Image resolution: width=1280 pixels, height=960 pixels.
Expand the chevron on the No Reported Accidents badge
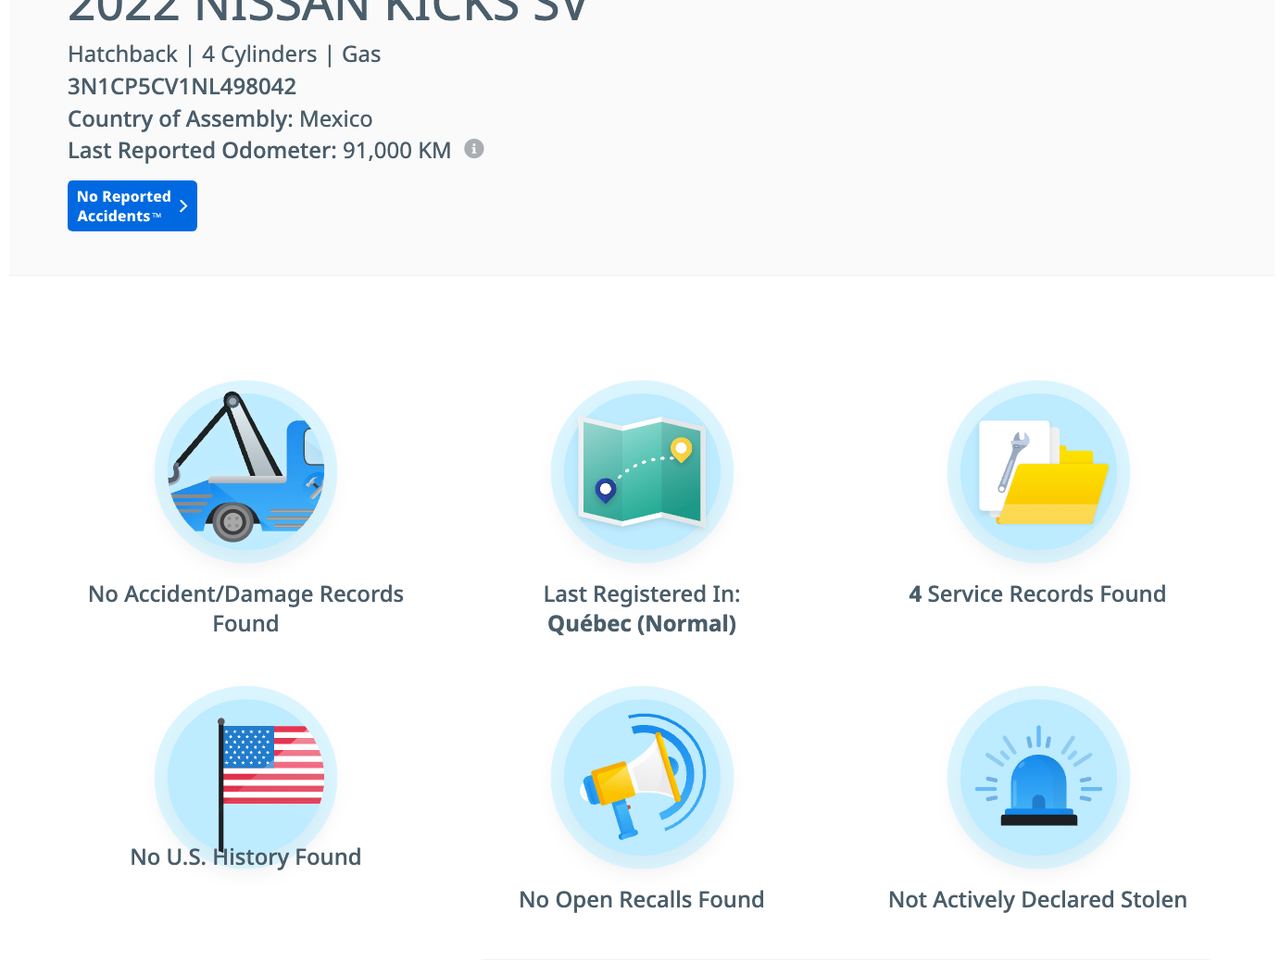click(x=183, y=206)
